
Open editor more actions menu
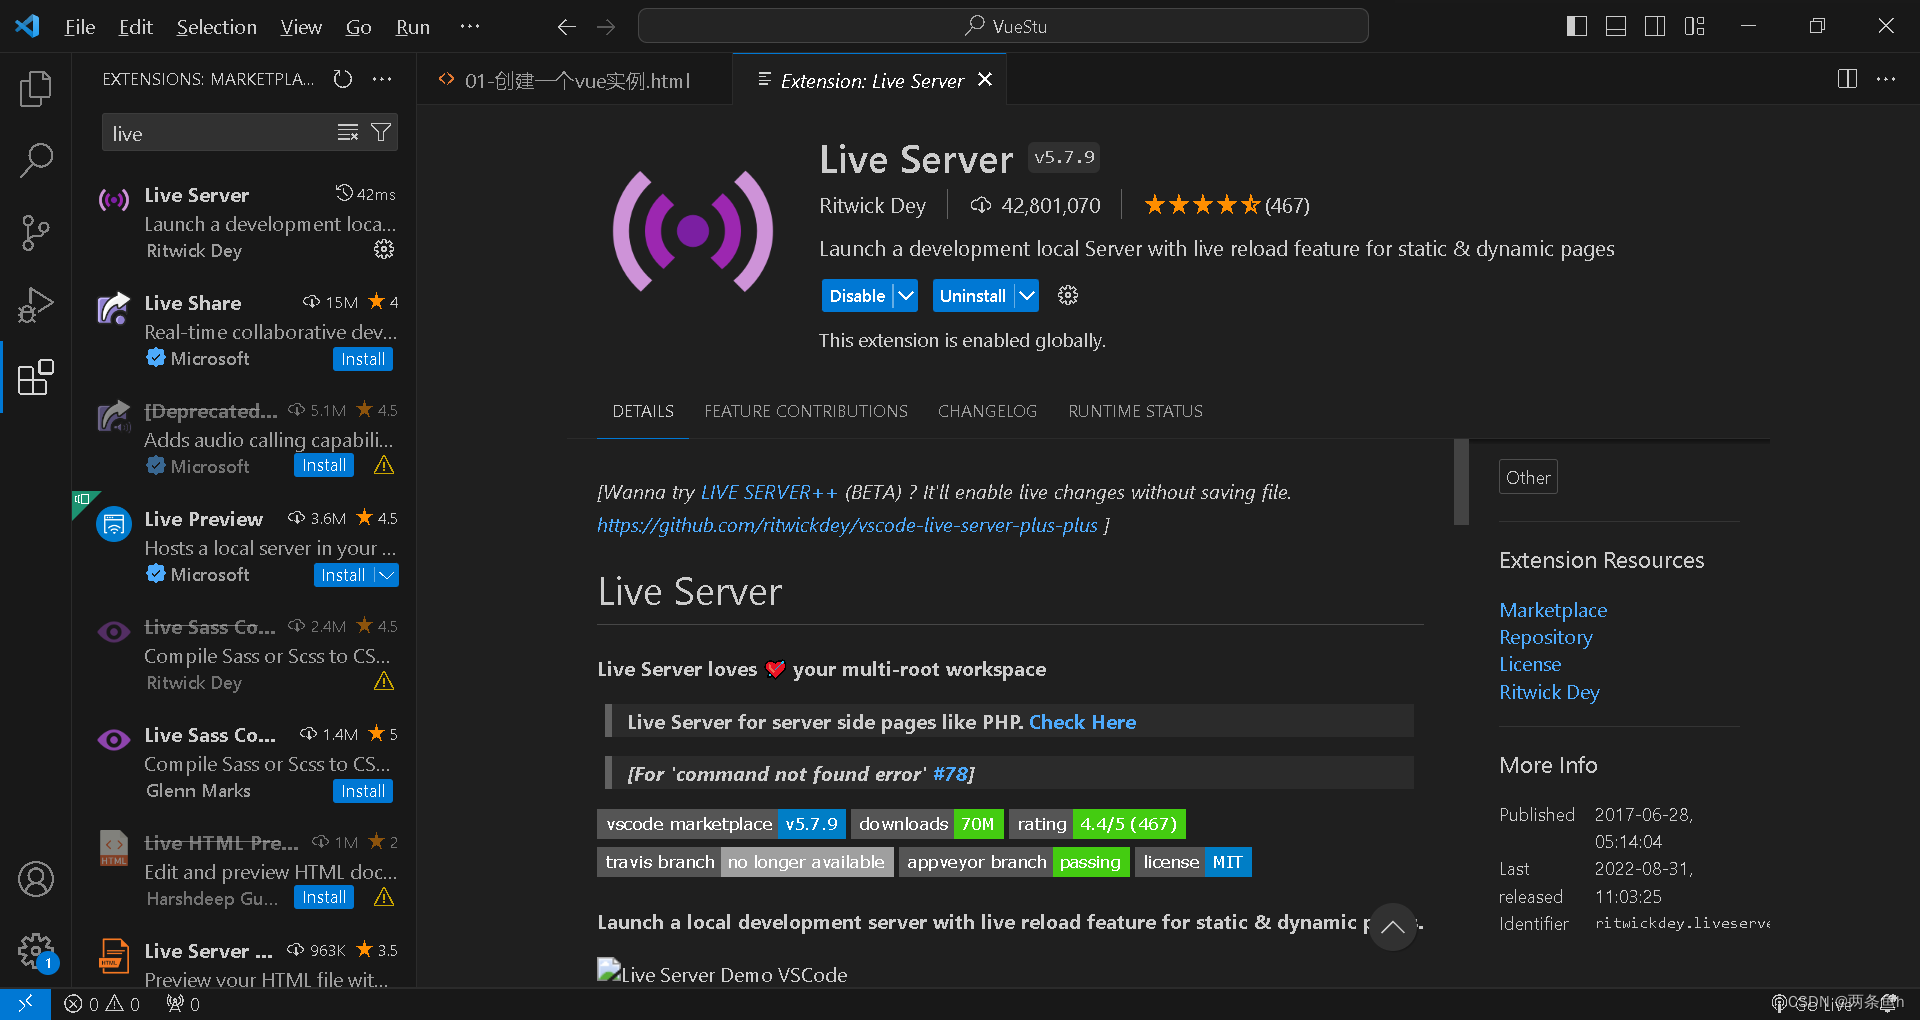(1886, 79)
